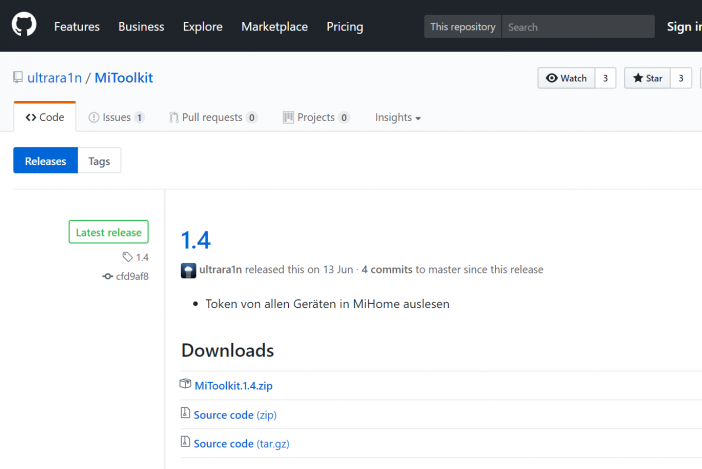Open Marketplace in the top navigation
Image resolution: width=702 pixels, height=469 pixels.
click(274, 27)
